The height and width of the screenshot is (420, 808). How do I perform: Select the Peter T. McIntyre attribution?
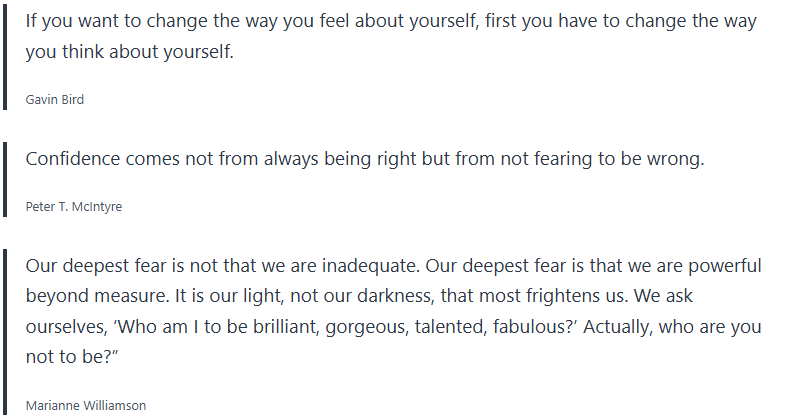73,207
